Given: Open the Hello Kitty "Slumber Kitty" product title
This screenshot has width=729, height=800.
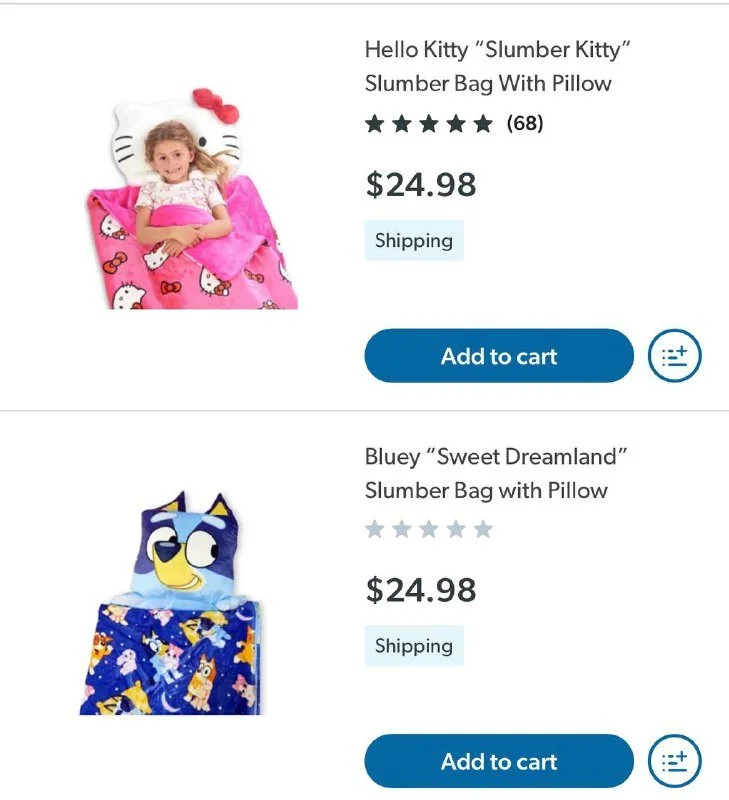Looking at the screenshot, I should (x=498, y=66).
